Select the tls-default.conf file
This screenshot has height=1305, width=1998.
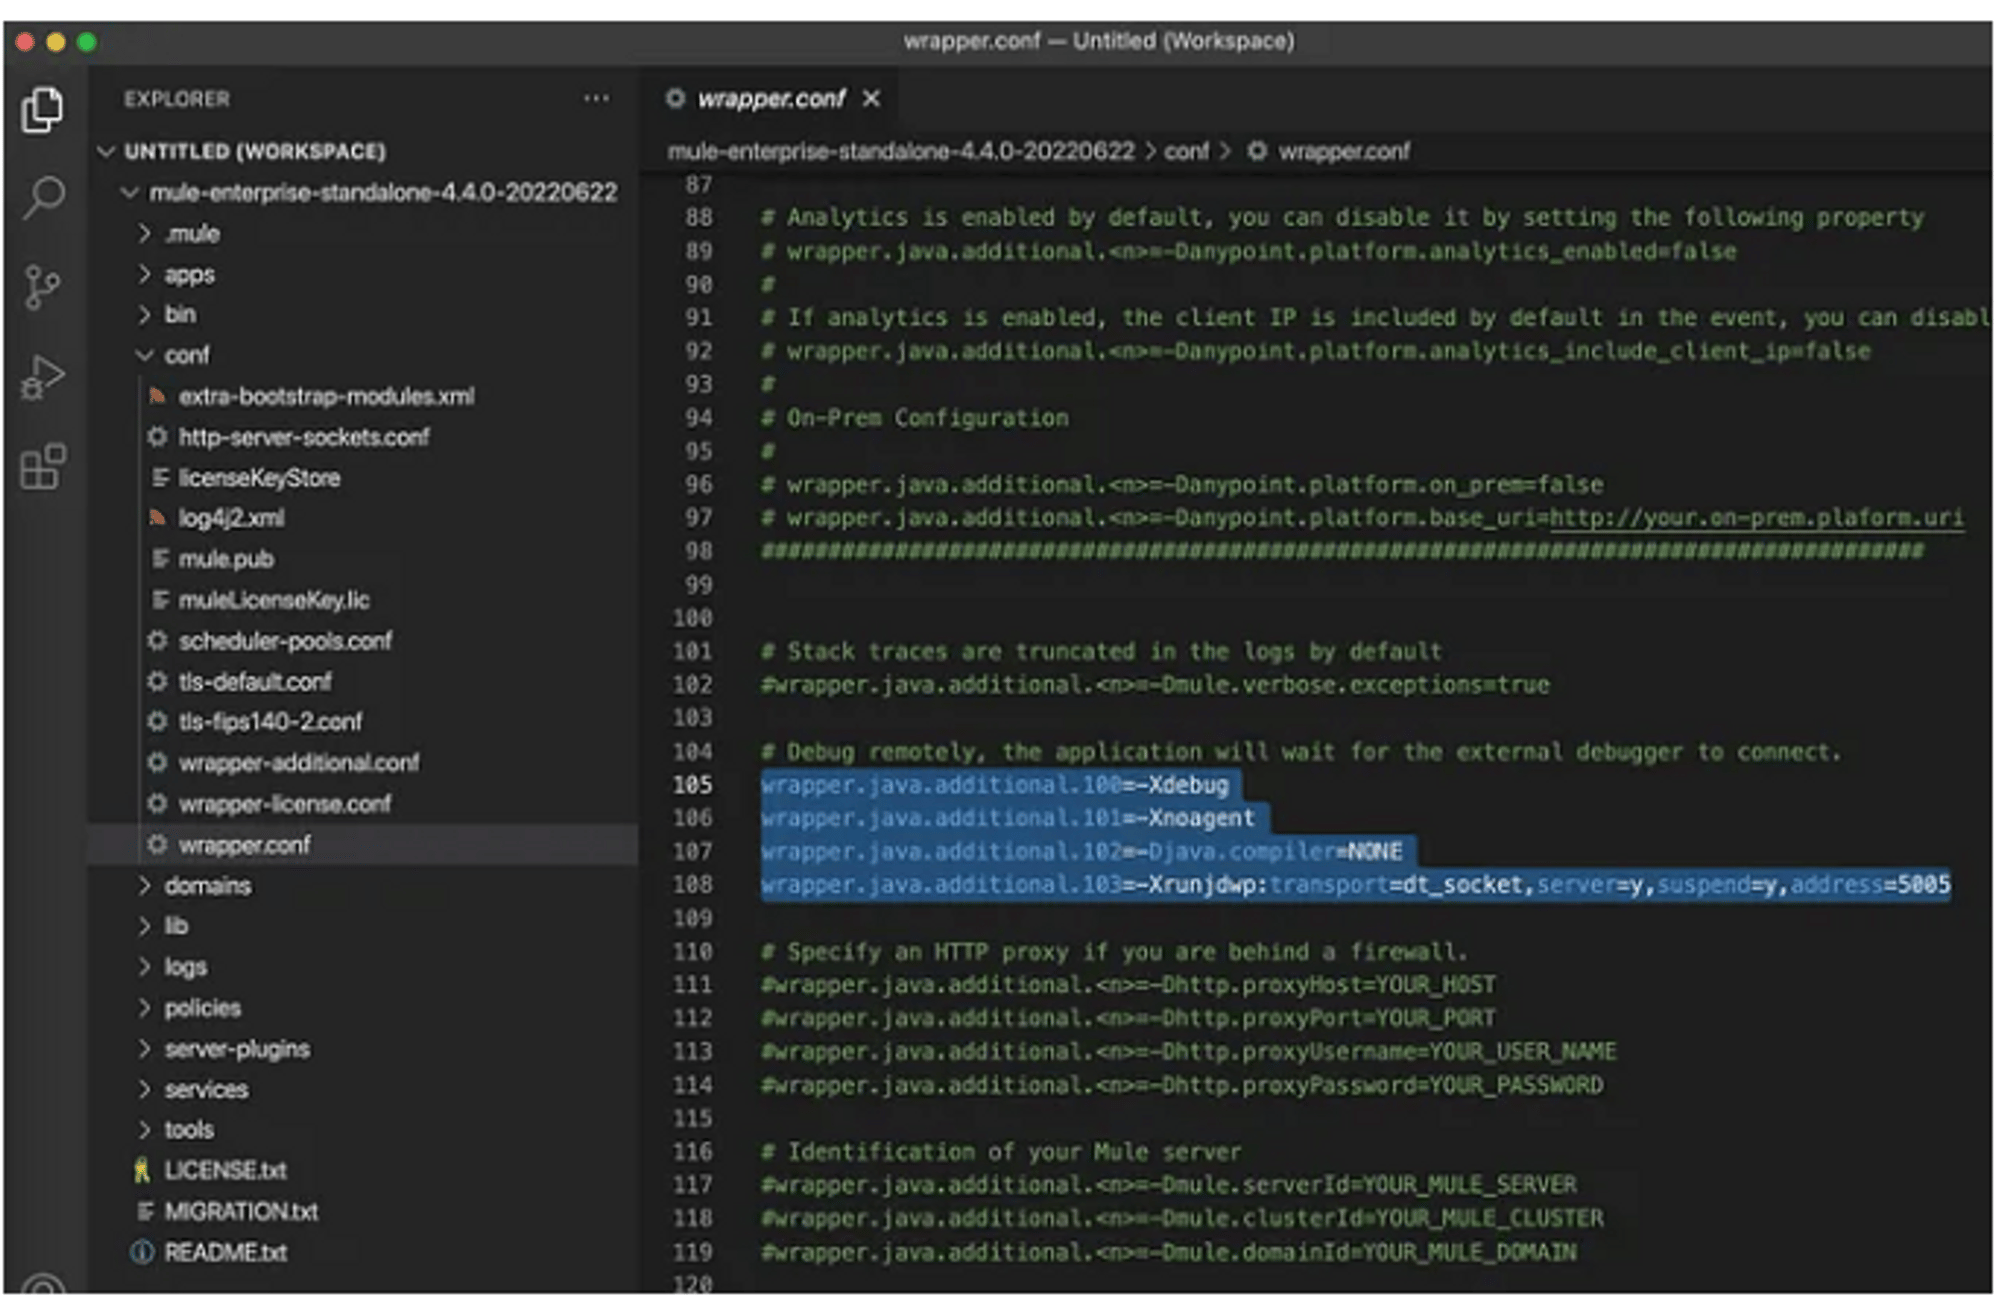click(252, 682)
